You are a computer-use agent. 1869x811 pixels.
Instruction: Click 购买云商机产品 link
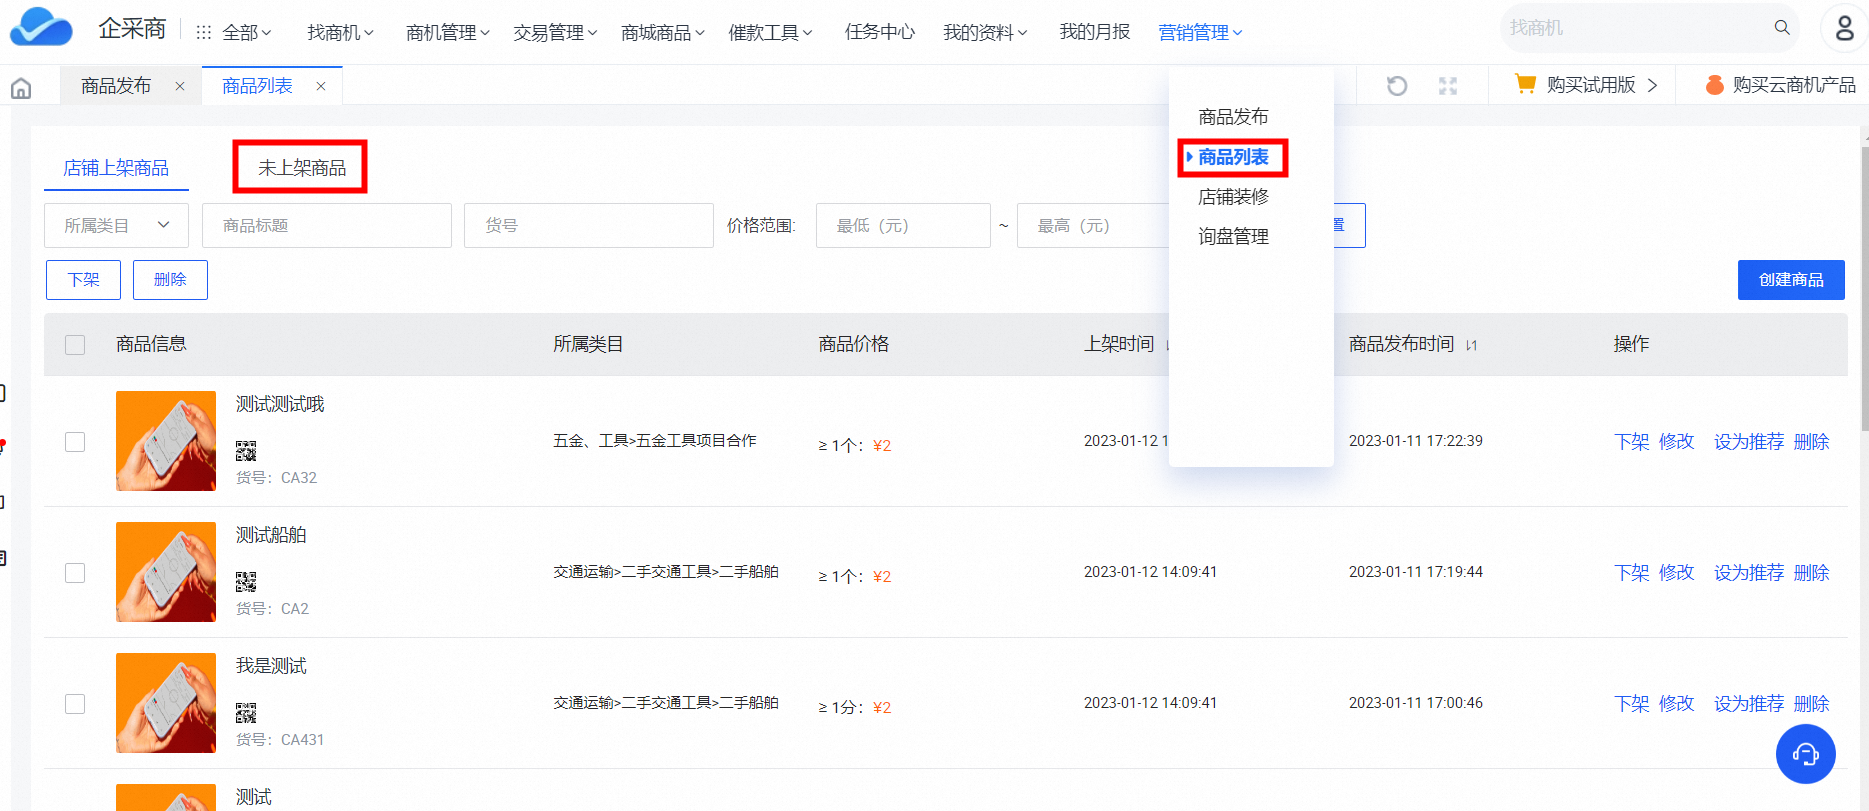point(1794,85)
